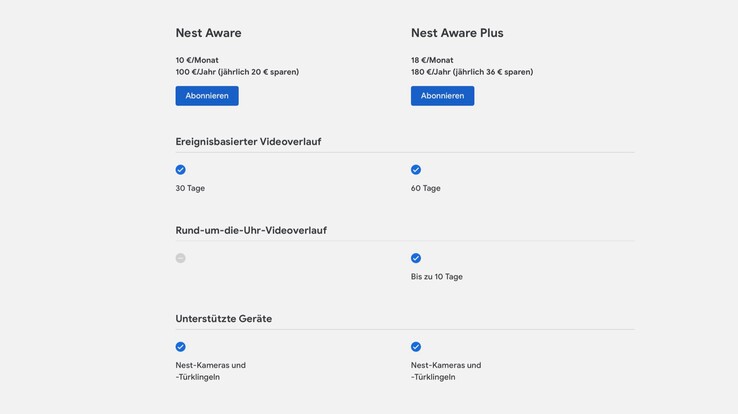Click the 180 €/Jahr yearly price text

472,72
